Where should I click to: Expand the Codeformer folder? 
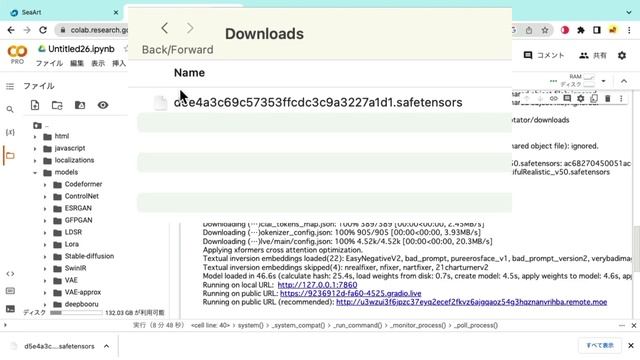click(45, 184)
